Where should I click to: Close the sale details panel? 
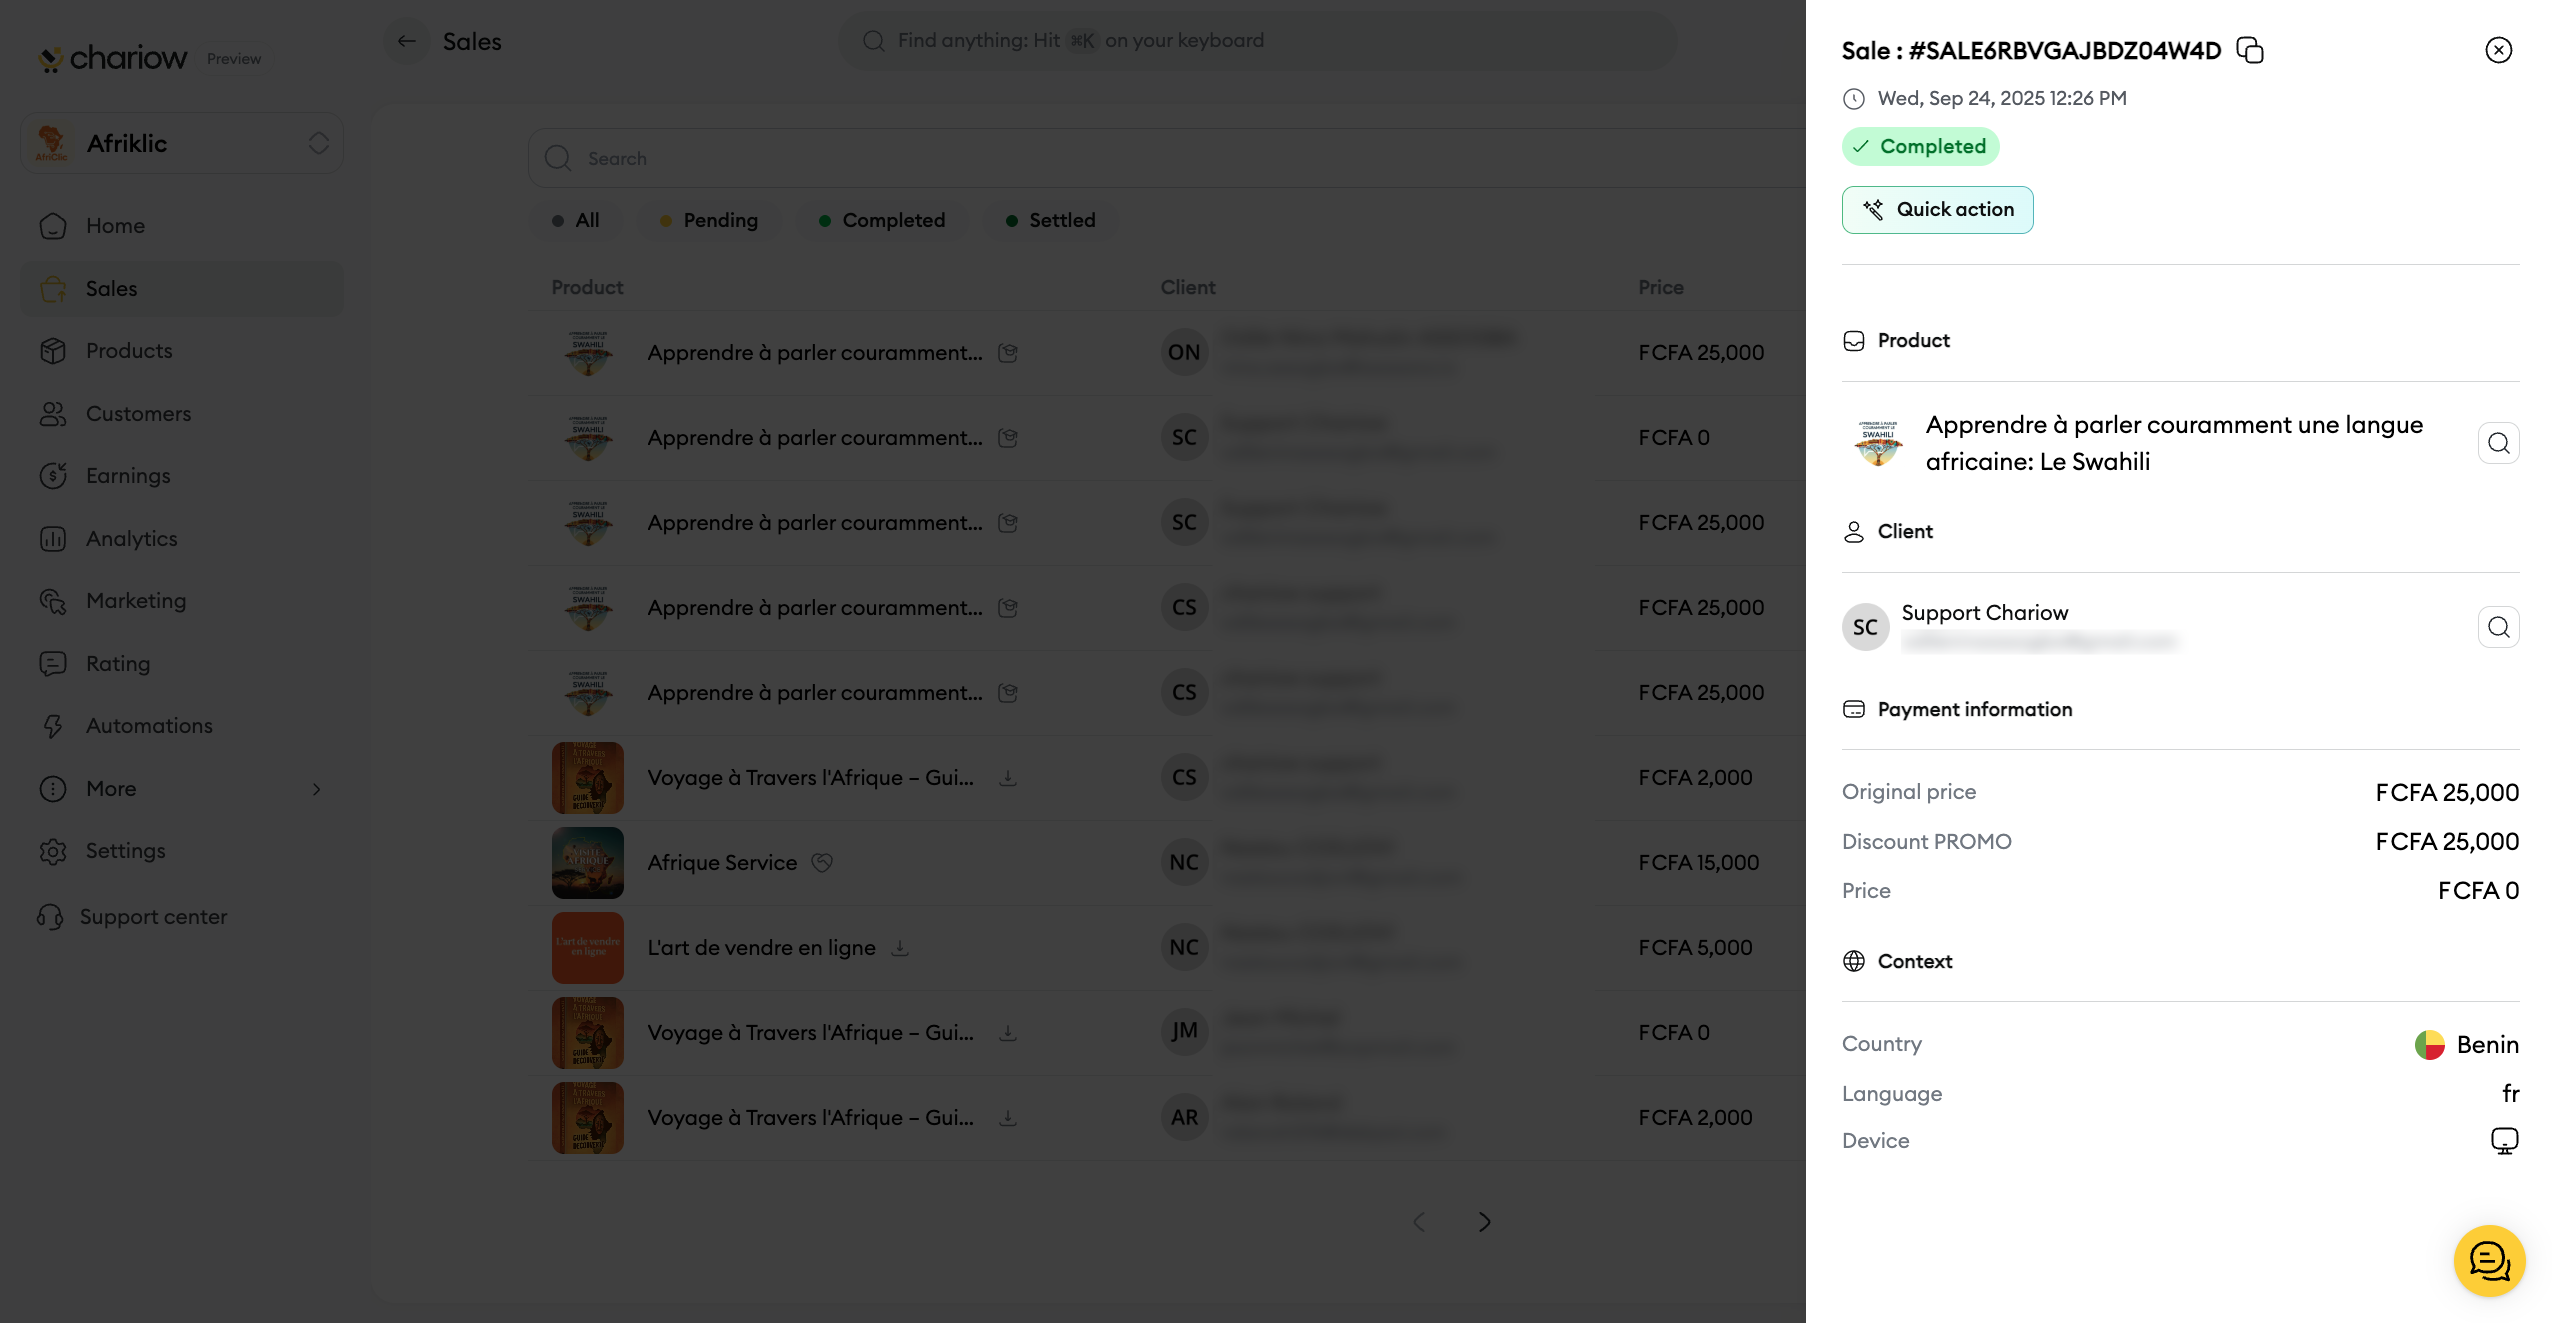tap(2498, 50)
